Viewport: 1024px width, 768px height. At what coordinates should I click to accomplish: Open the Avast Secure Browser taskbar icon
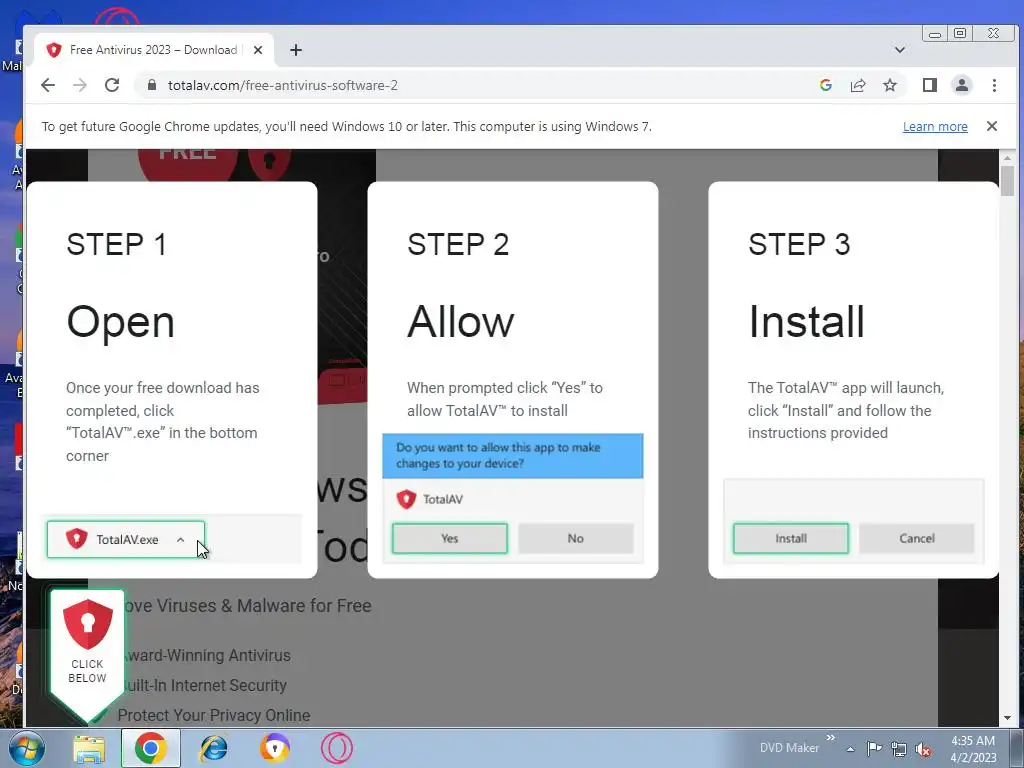(x=274, y=748)
